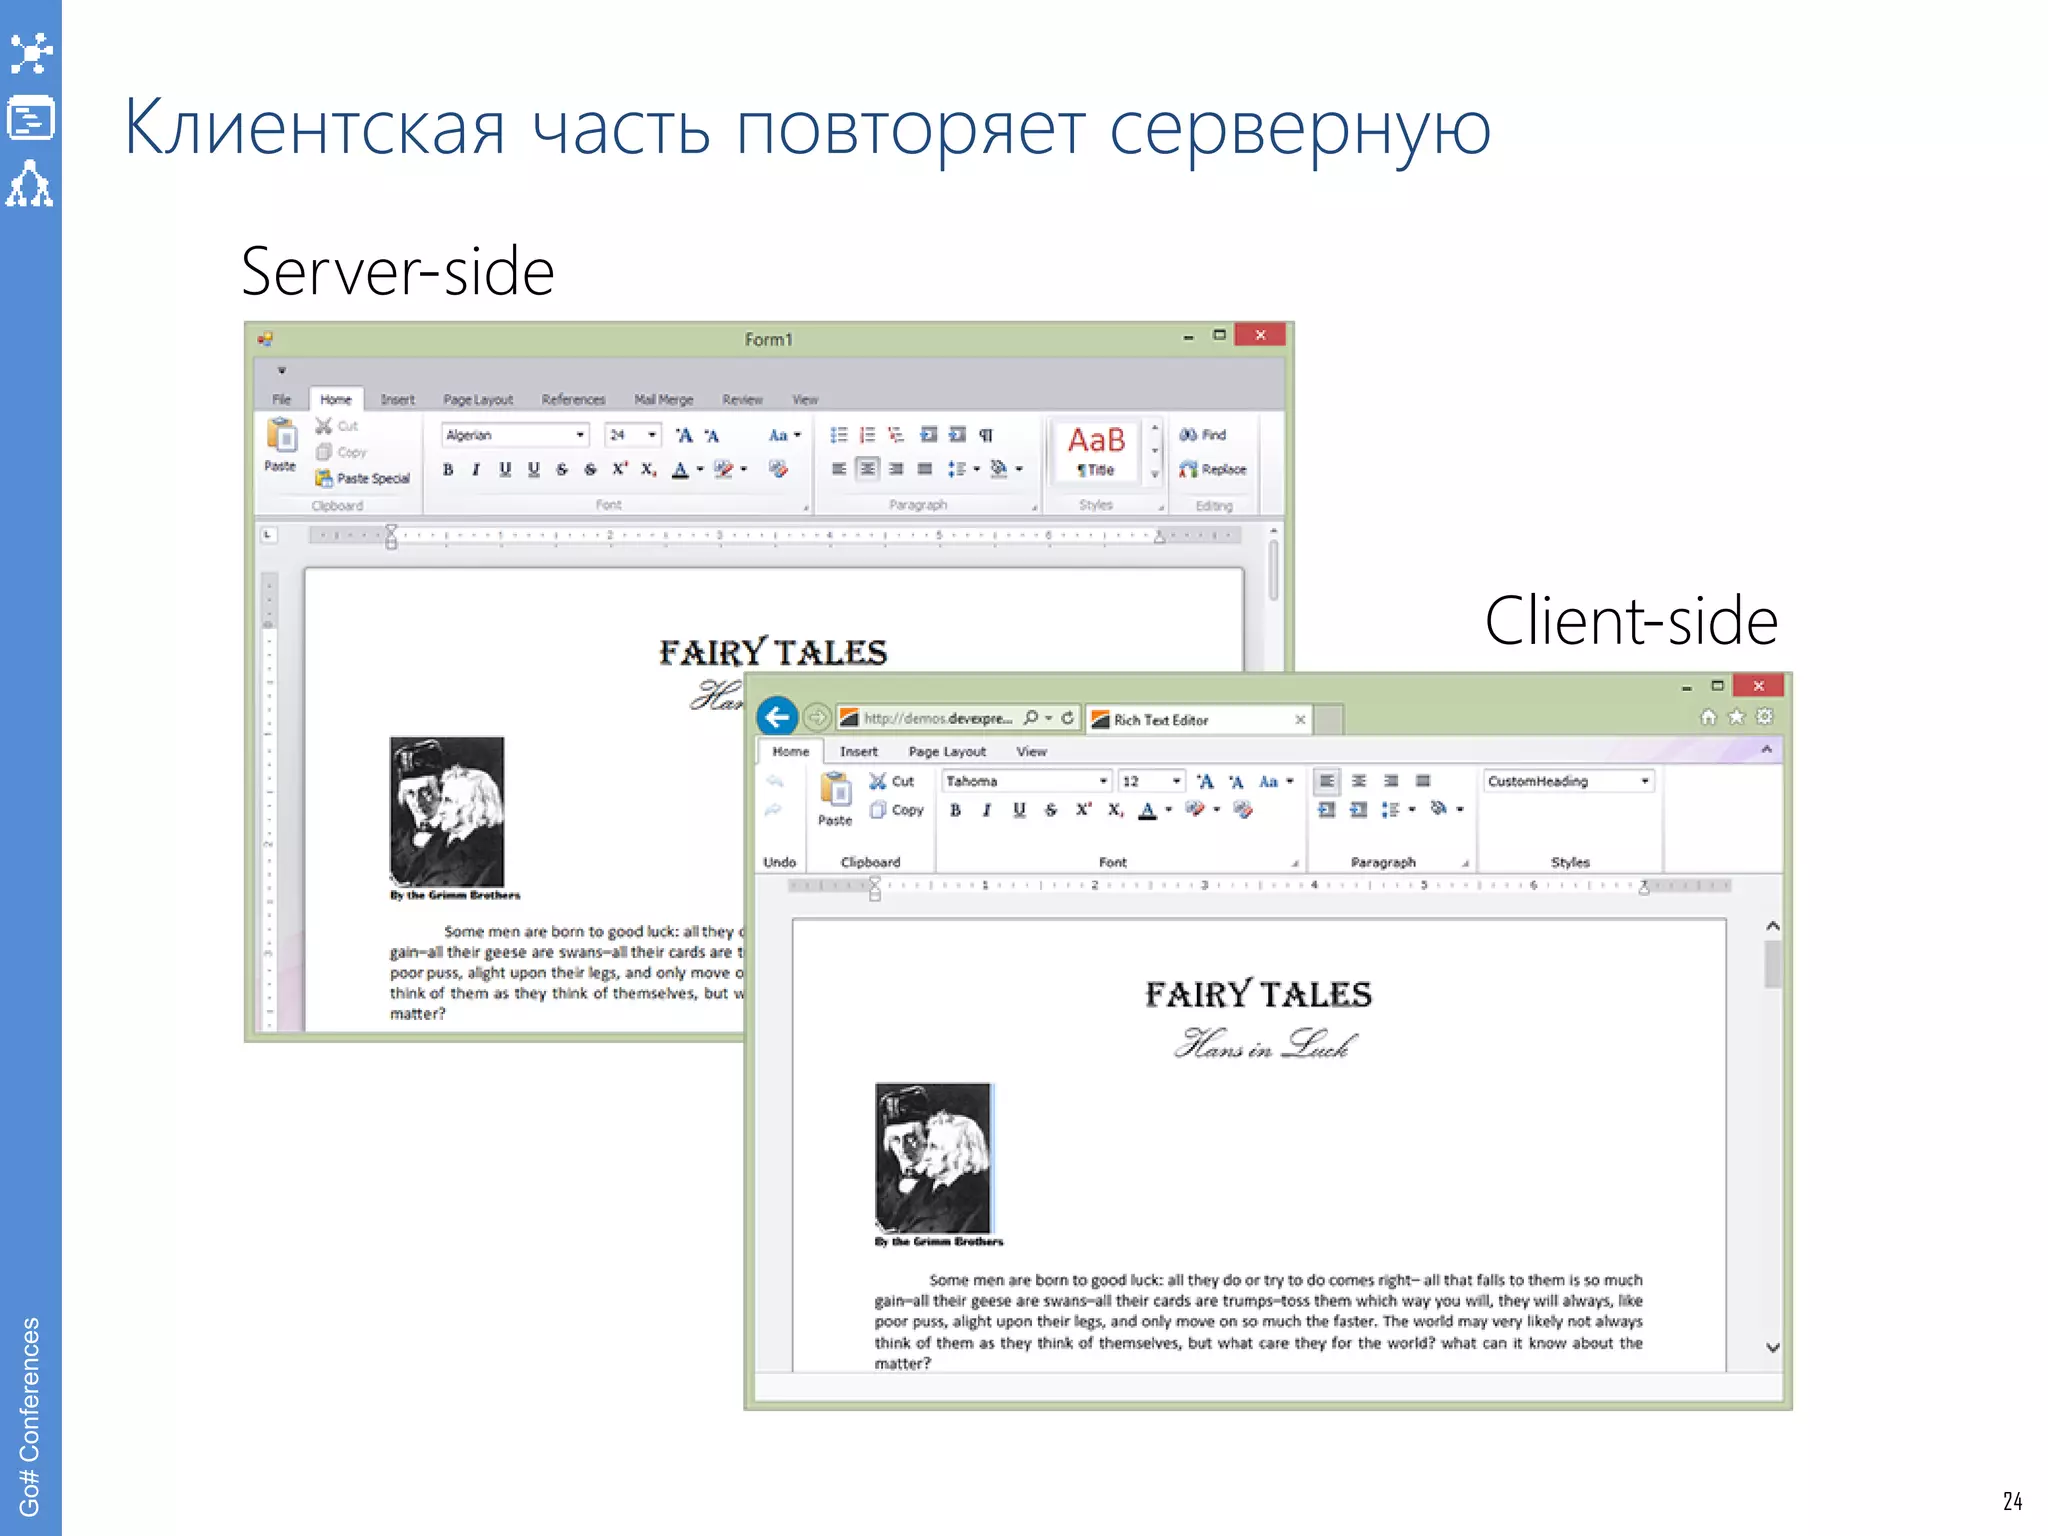
Task: Toggle Center alignment in Form1 ribbon
Action: [x=867, y=469]
